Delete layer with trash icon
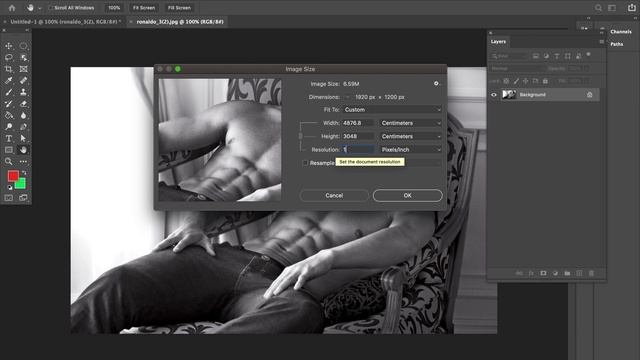The height and width of the screenshot is (360, 640). tap(591, 273)
